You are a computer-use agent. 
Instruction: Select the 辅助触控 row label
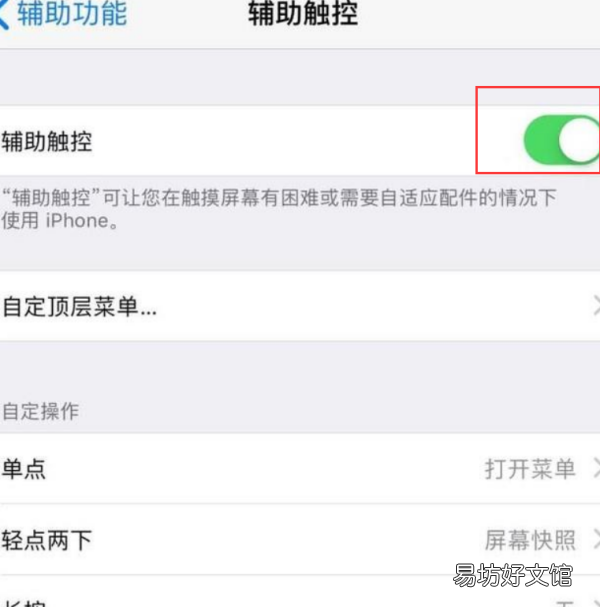click(47, 142)
